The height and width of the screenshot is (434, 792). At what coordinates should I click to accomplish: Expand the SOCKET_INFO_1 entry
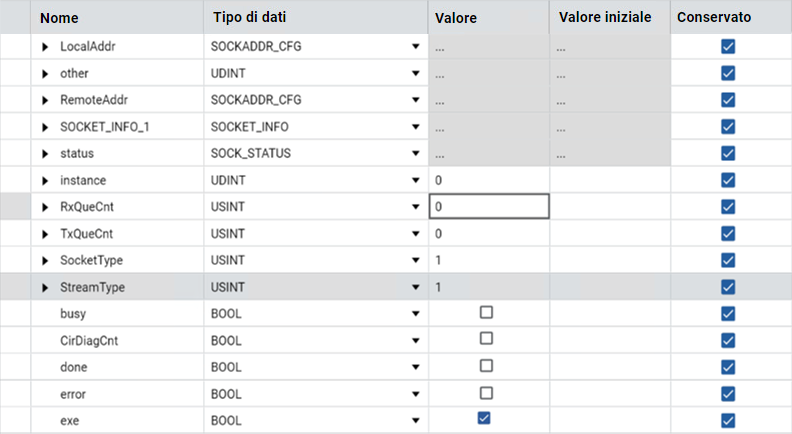point(45,127)
